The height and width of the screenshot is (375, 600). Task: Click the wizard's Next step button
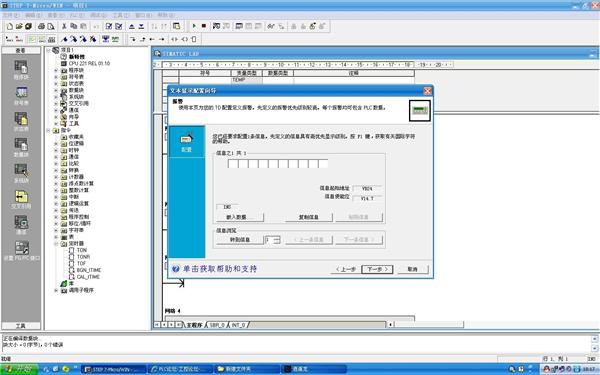click(377, 269)
